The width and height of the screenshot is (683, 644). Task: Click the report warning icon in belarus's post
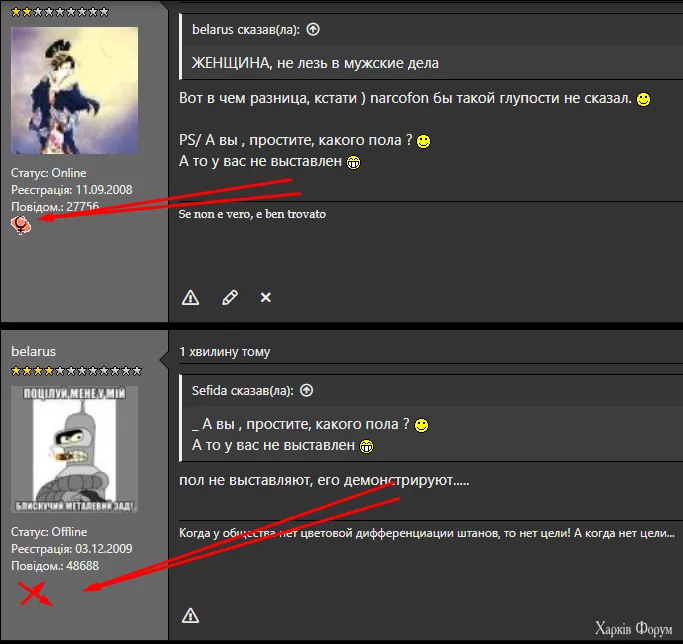click(190, 616)
